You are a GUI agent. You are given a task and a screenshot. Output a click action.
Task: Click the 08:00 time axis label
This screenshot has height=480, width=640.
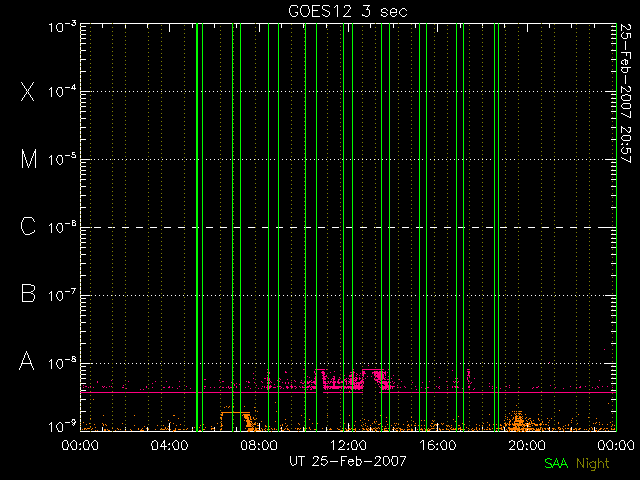(259, 445)
